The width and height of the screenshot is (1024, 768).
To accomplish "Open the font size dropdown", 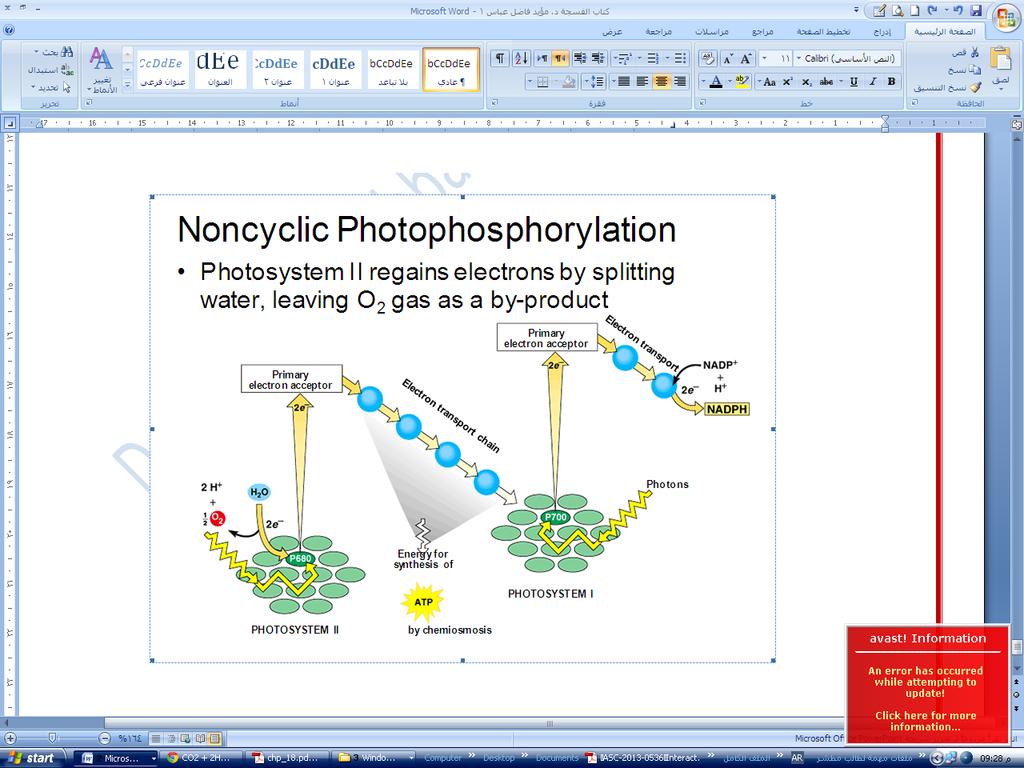I will point(764,59).
